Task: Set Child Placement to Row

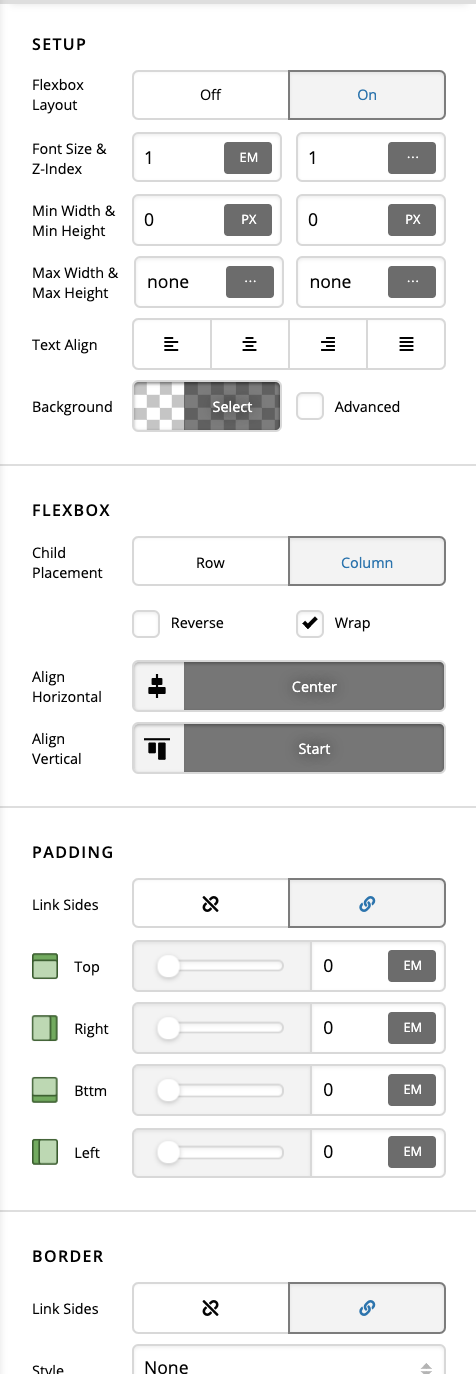Action: coord(211,563)
